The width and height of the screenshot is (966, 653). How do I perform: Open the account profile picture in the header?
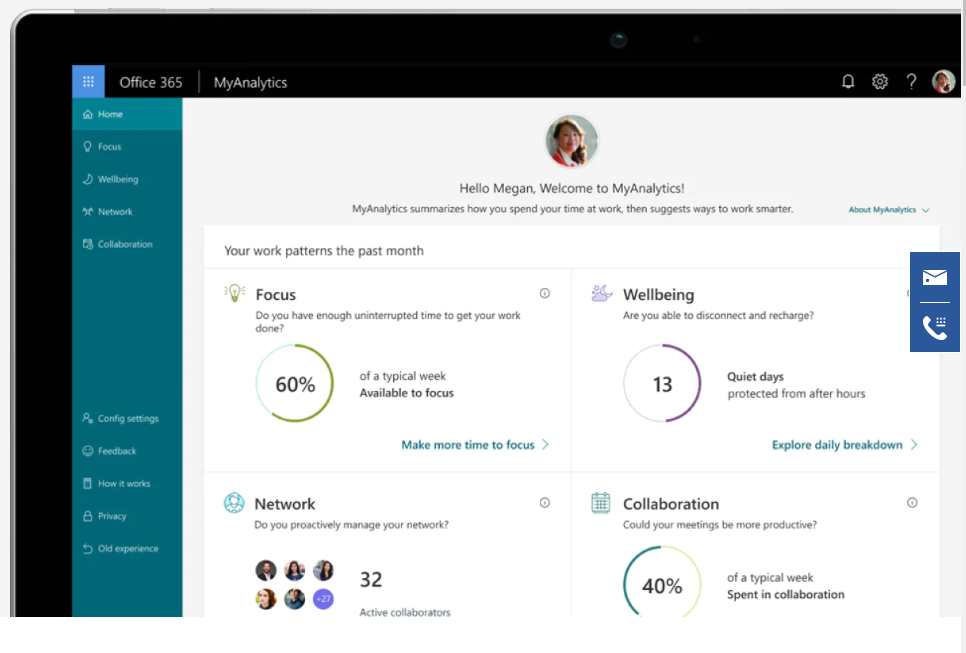click(x=943, y=81)
